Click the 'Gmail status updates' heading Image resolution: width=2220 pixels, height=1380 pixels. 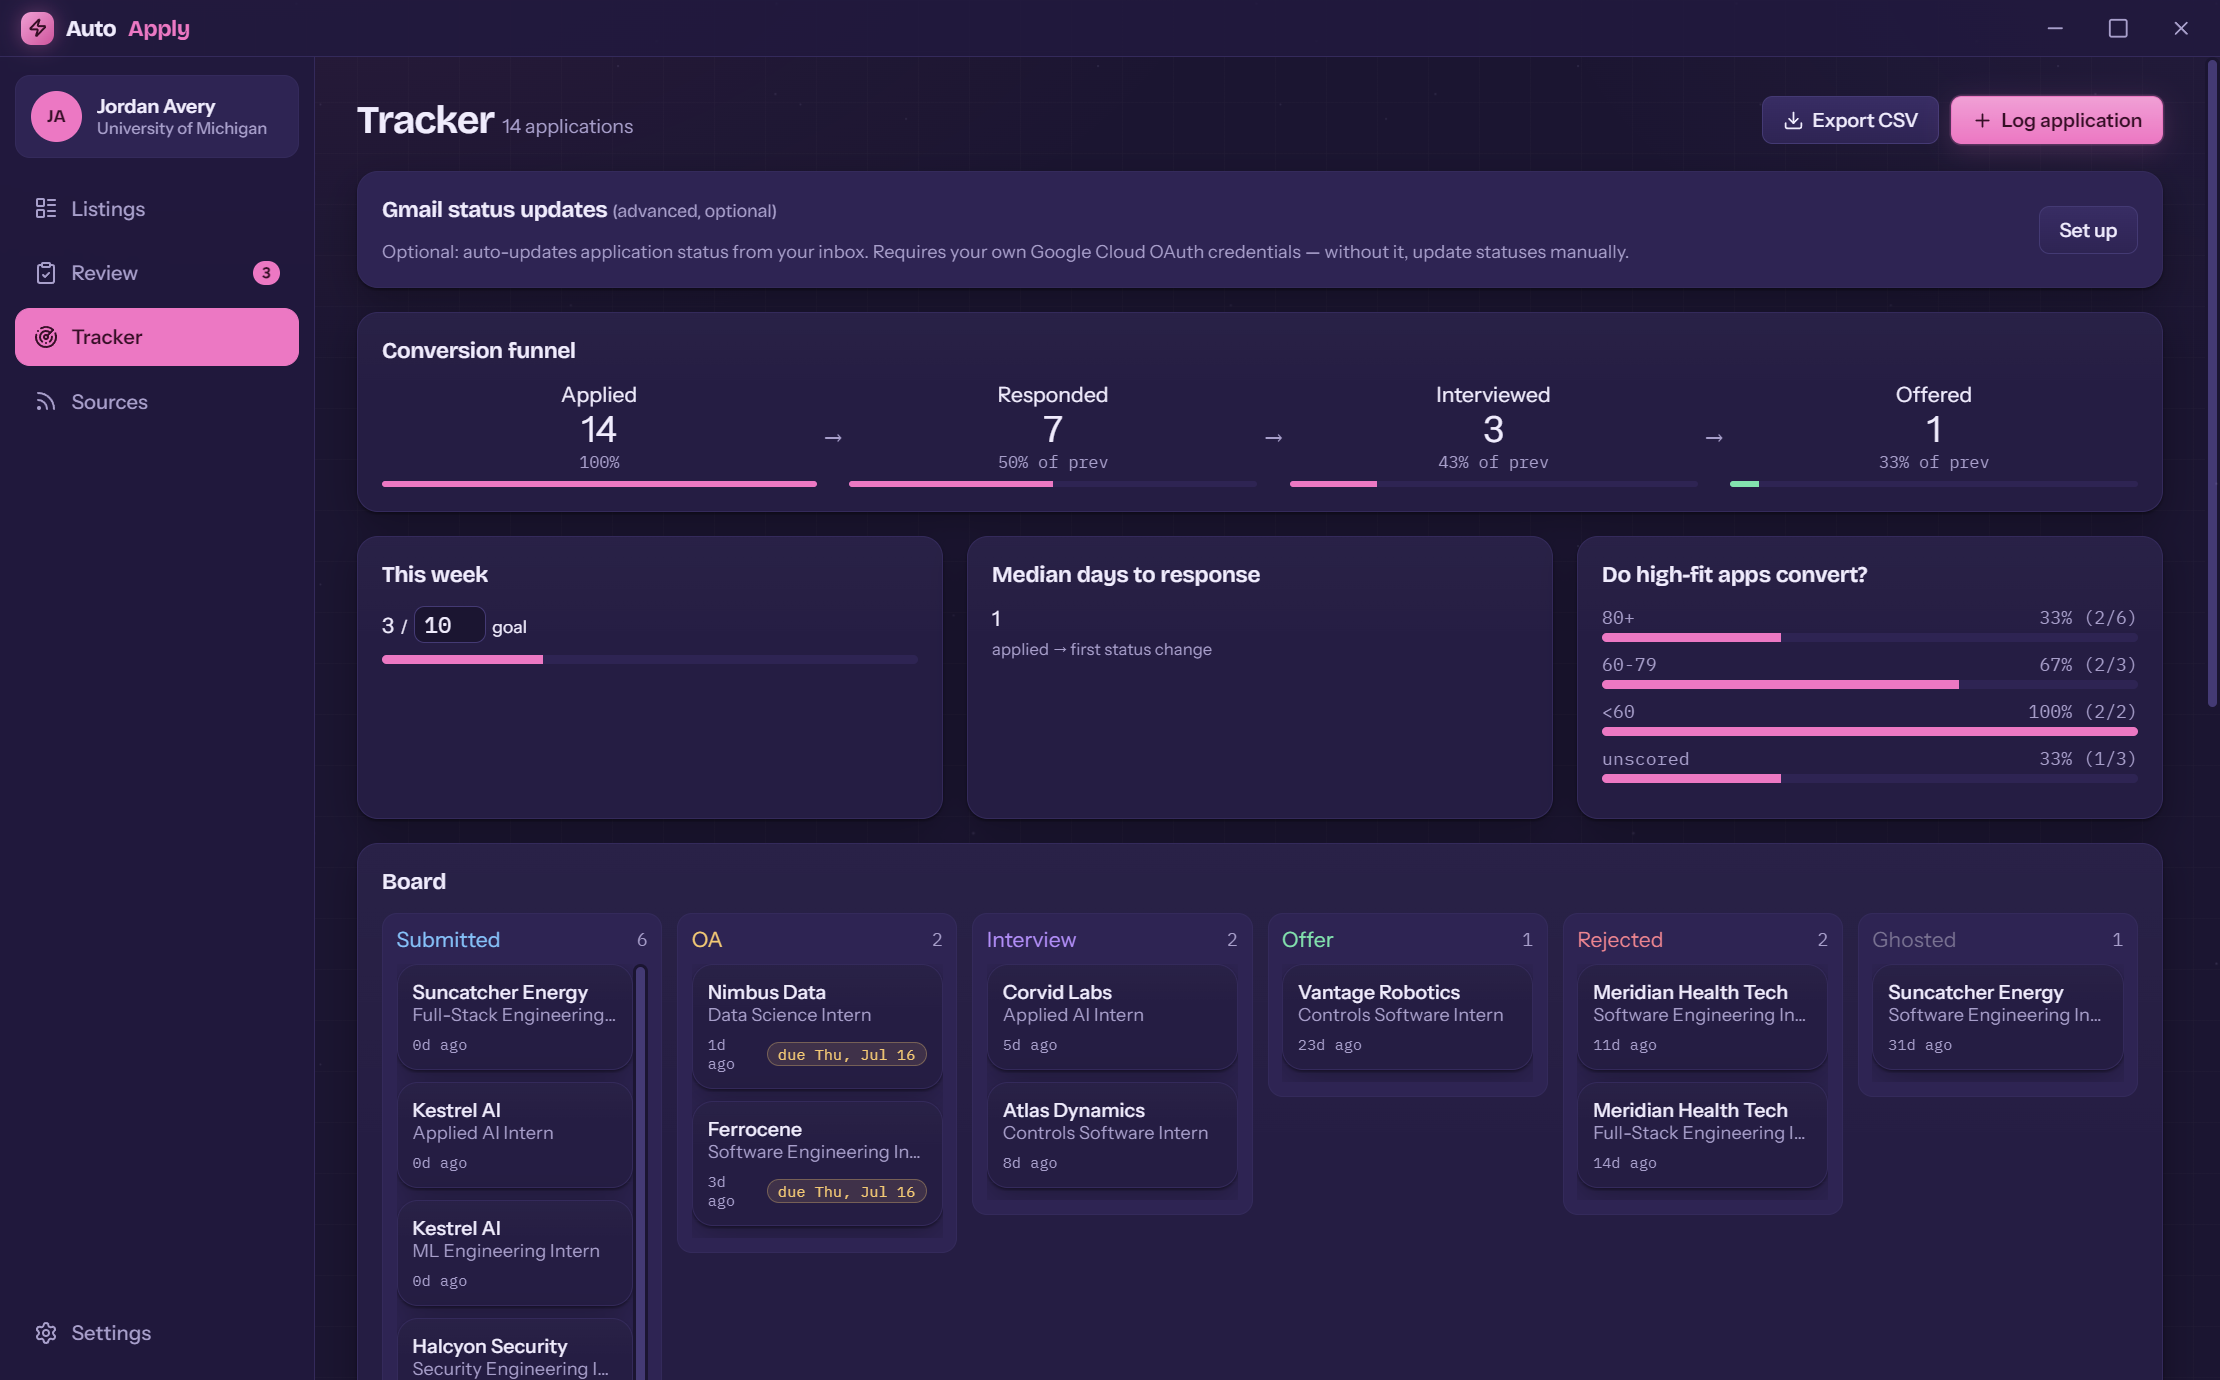pyautogui.click(x=494, y=209)
